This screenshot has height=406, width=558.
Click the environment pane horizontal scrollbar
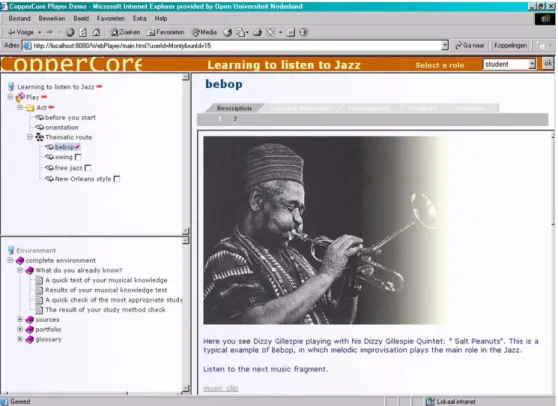click(x=93, y=393)
